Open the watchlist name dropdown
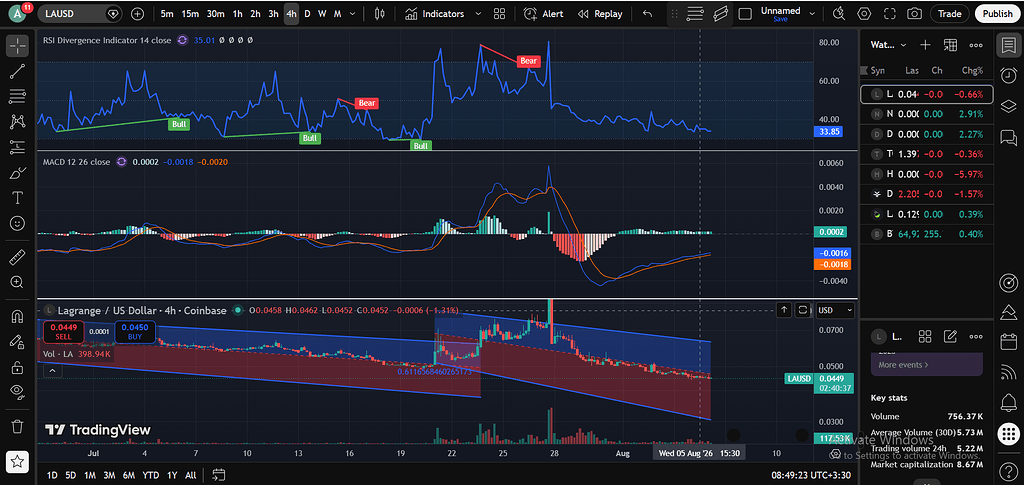This screenshot has height=485, width=1024. click(x=889, y=45)
